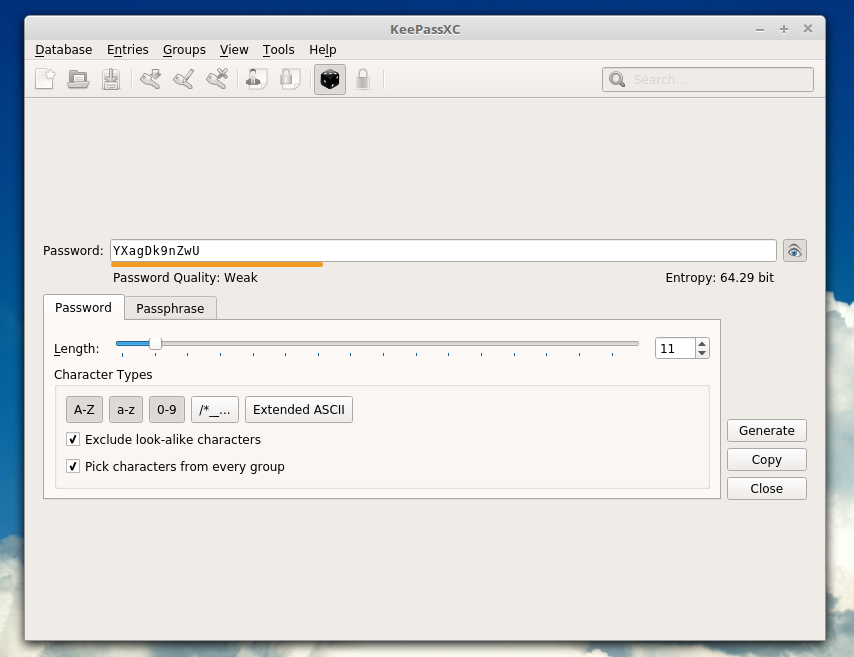Select the Password tab
This screenshot has height=657, width=854.
(x=83, y=307)
